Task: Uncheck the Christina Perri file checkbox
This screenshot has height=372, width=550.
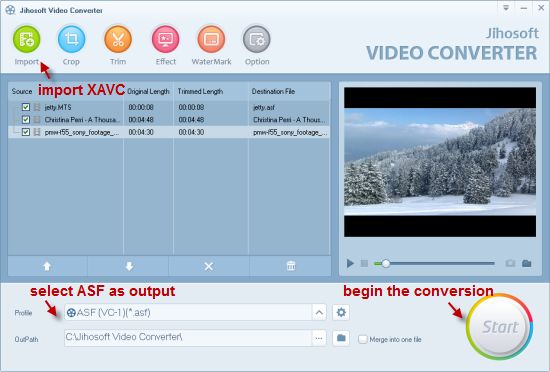Action: tap(26, 120)
